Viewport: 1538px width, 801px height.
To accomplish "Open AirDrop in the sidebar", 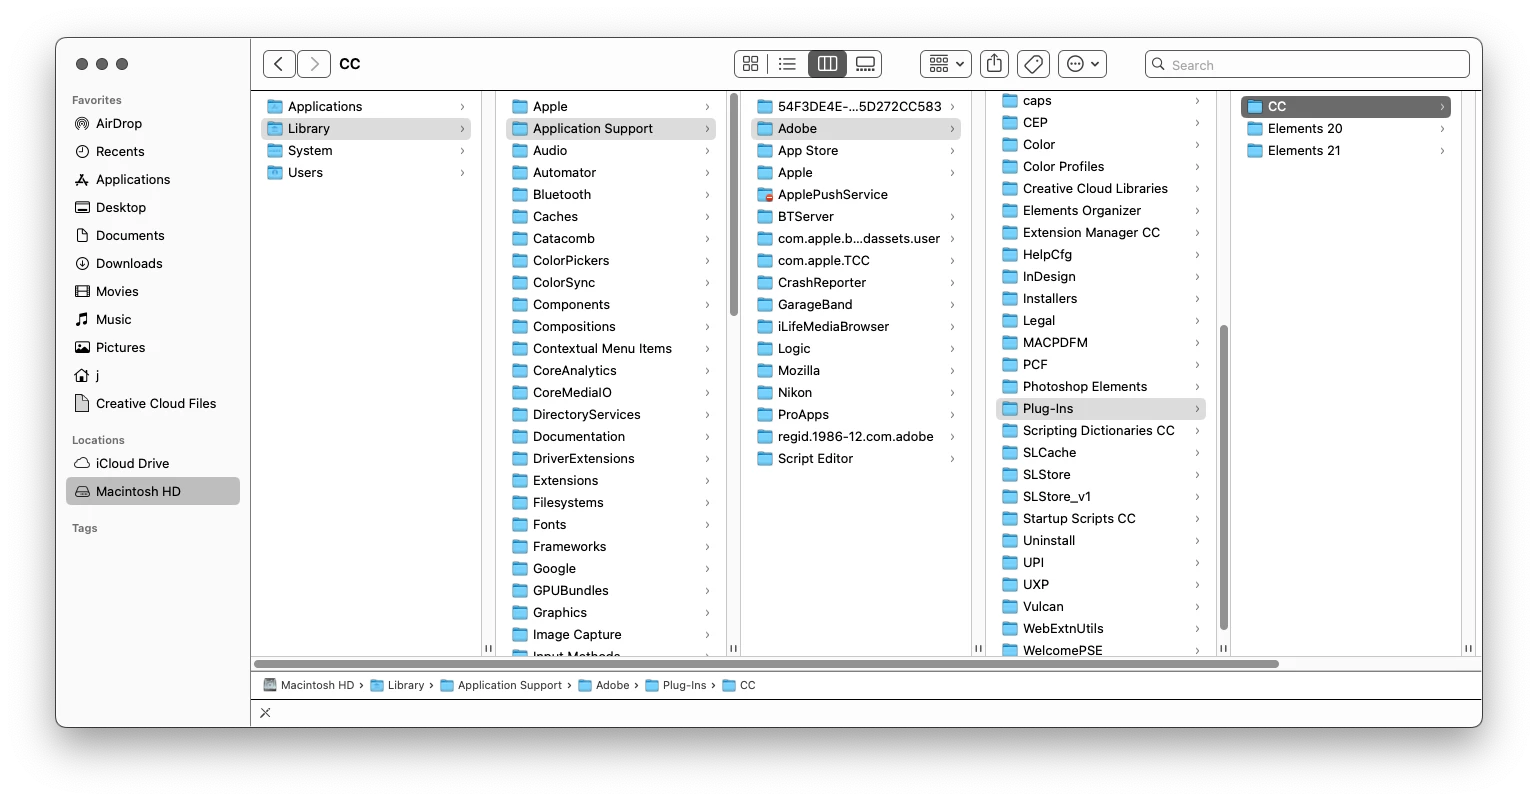I will tap(153, 124).
